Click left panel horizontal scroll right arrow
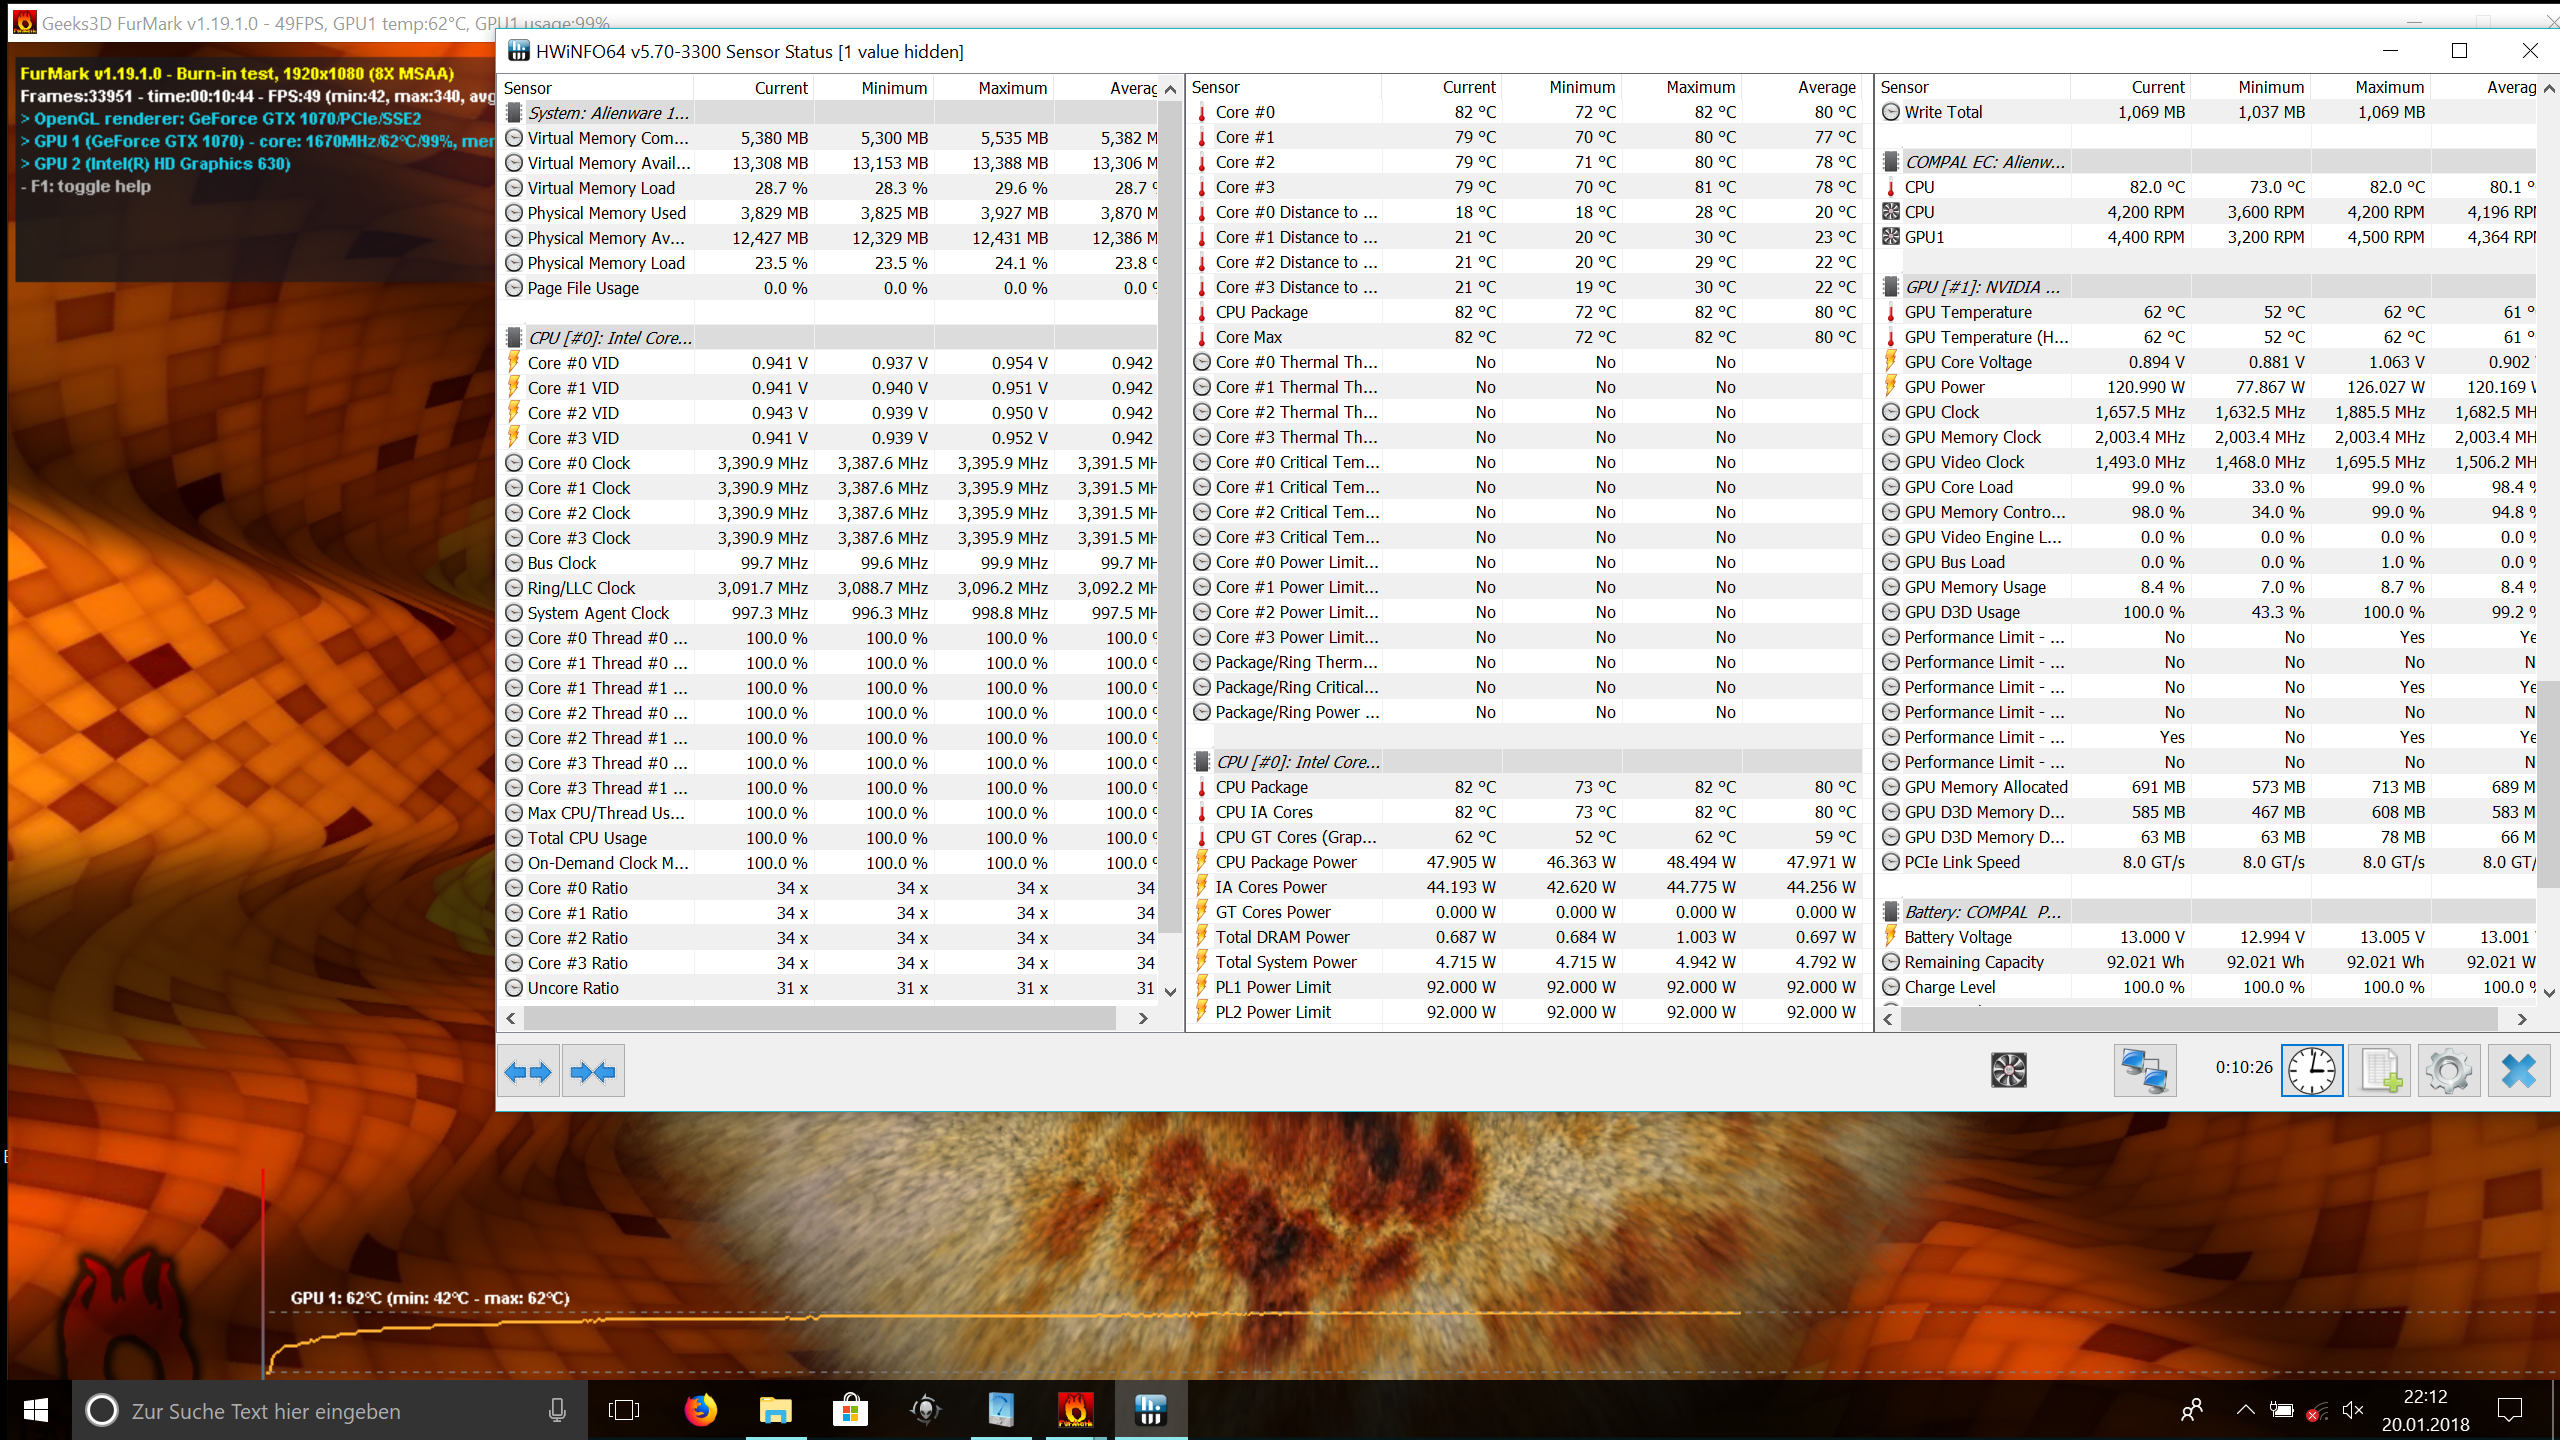The height and width of the screenshot is (1440, 2560). tap(1143, 1018)
